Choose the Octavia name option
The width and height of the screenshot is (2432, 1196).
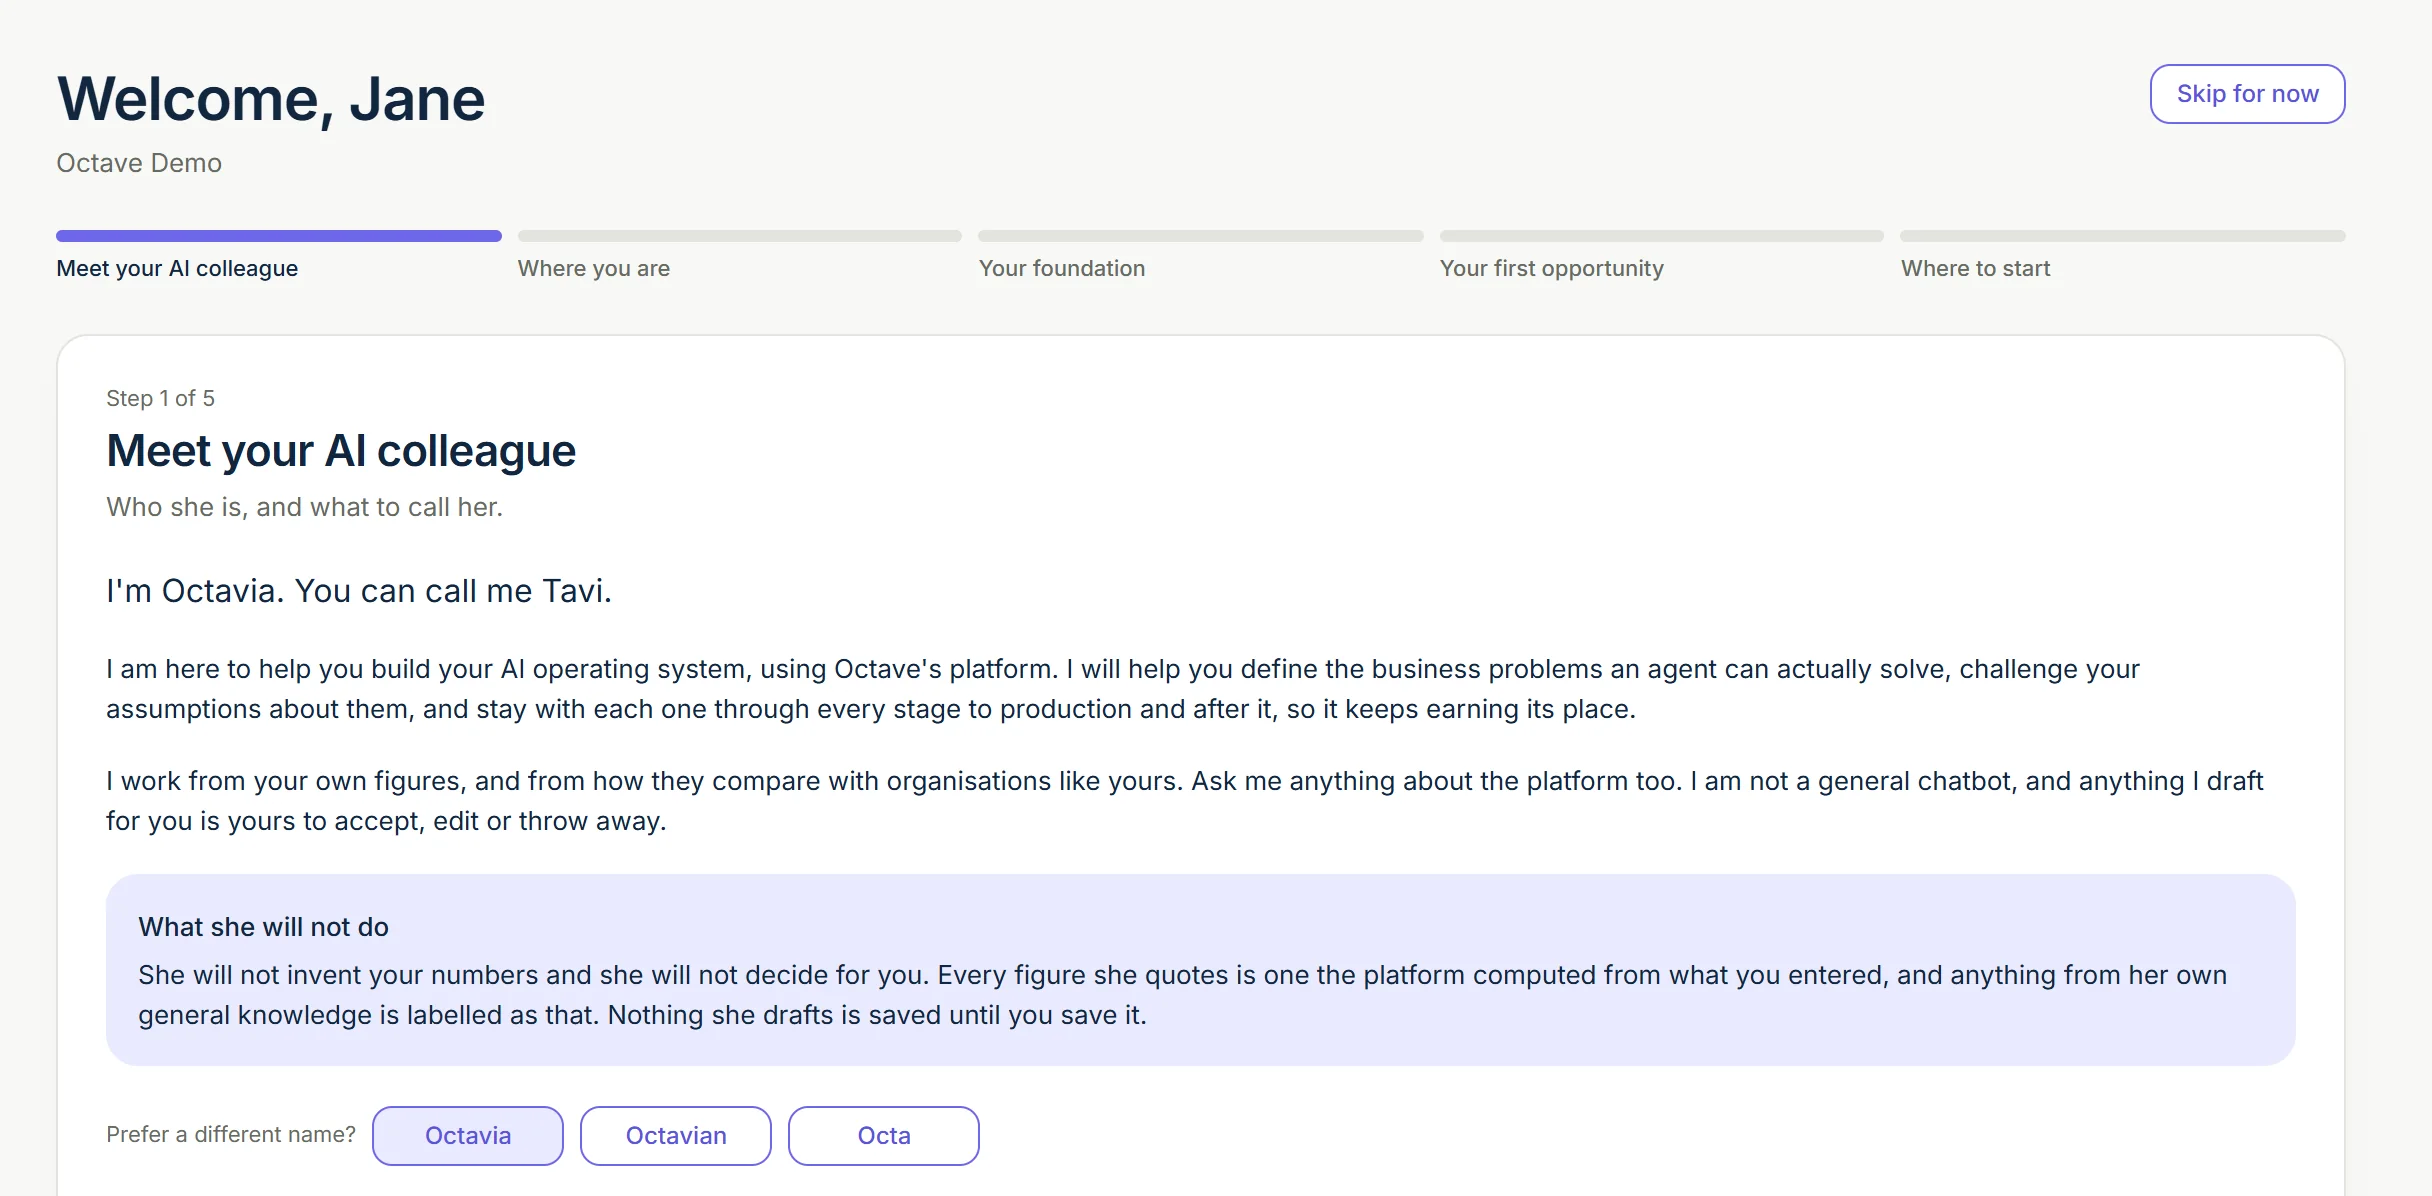468,1135
